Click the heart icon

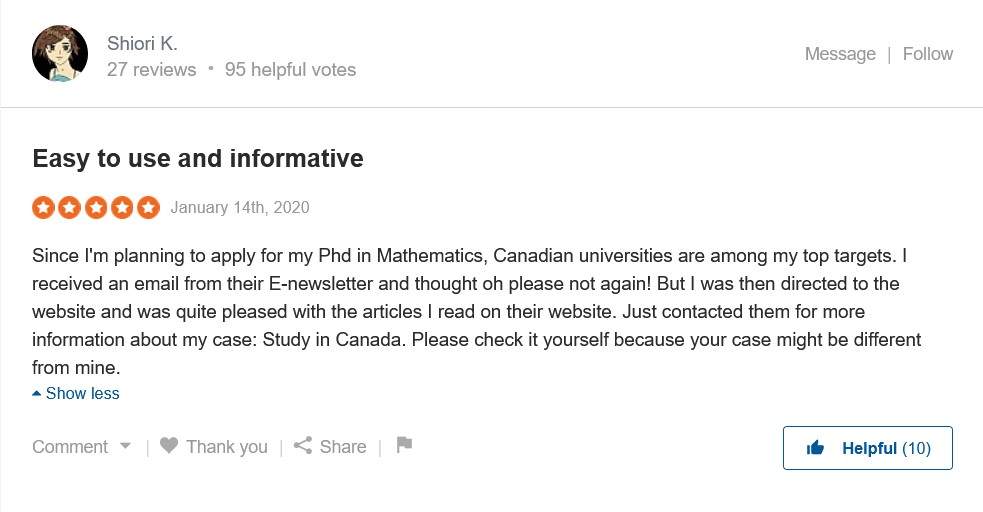[x=169, y=446]
